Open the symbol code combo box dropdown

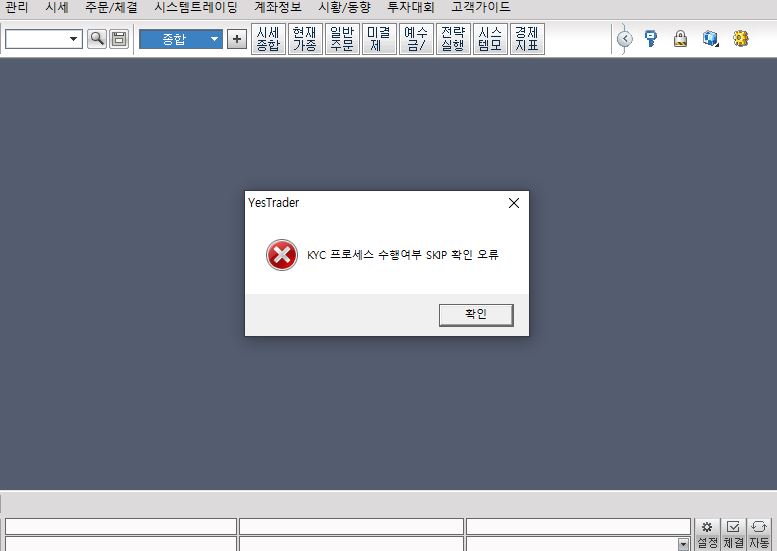coord(73,39)
